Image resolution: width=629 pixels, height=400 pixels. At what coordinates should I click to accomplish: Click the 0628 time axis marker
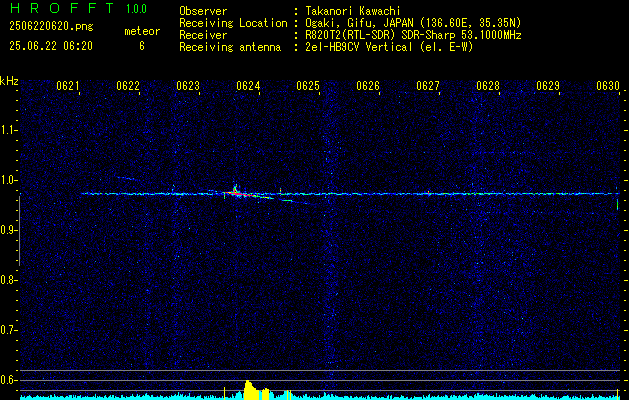[488, 86]
